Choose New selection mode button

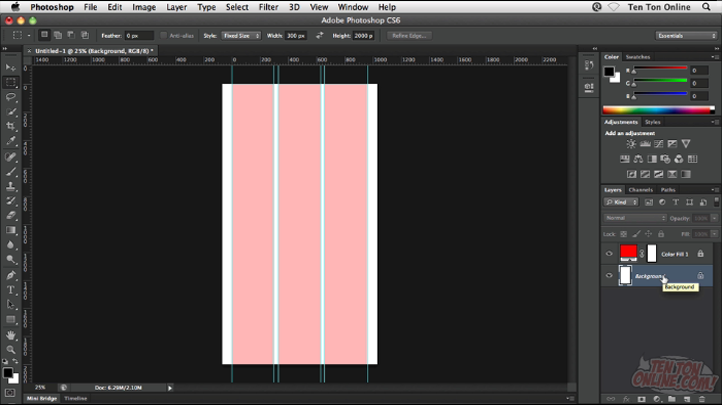pos(44,35)
